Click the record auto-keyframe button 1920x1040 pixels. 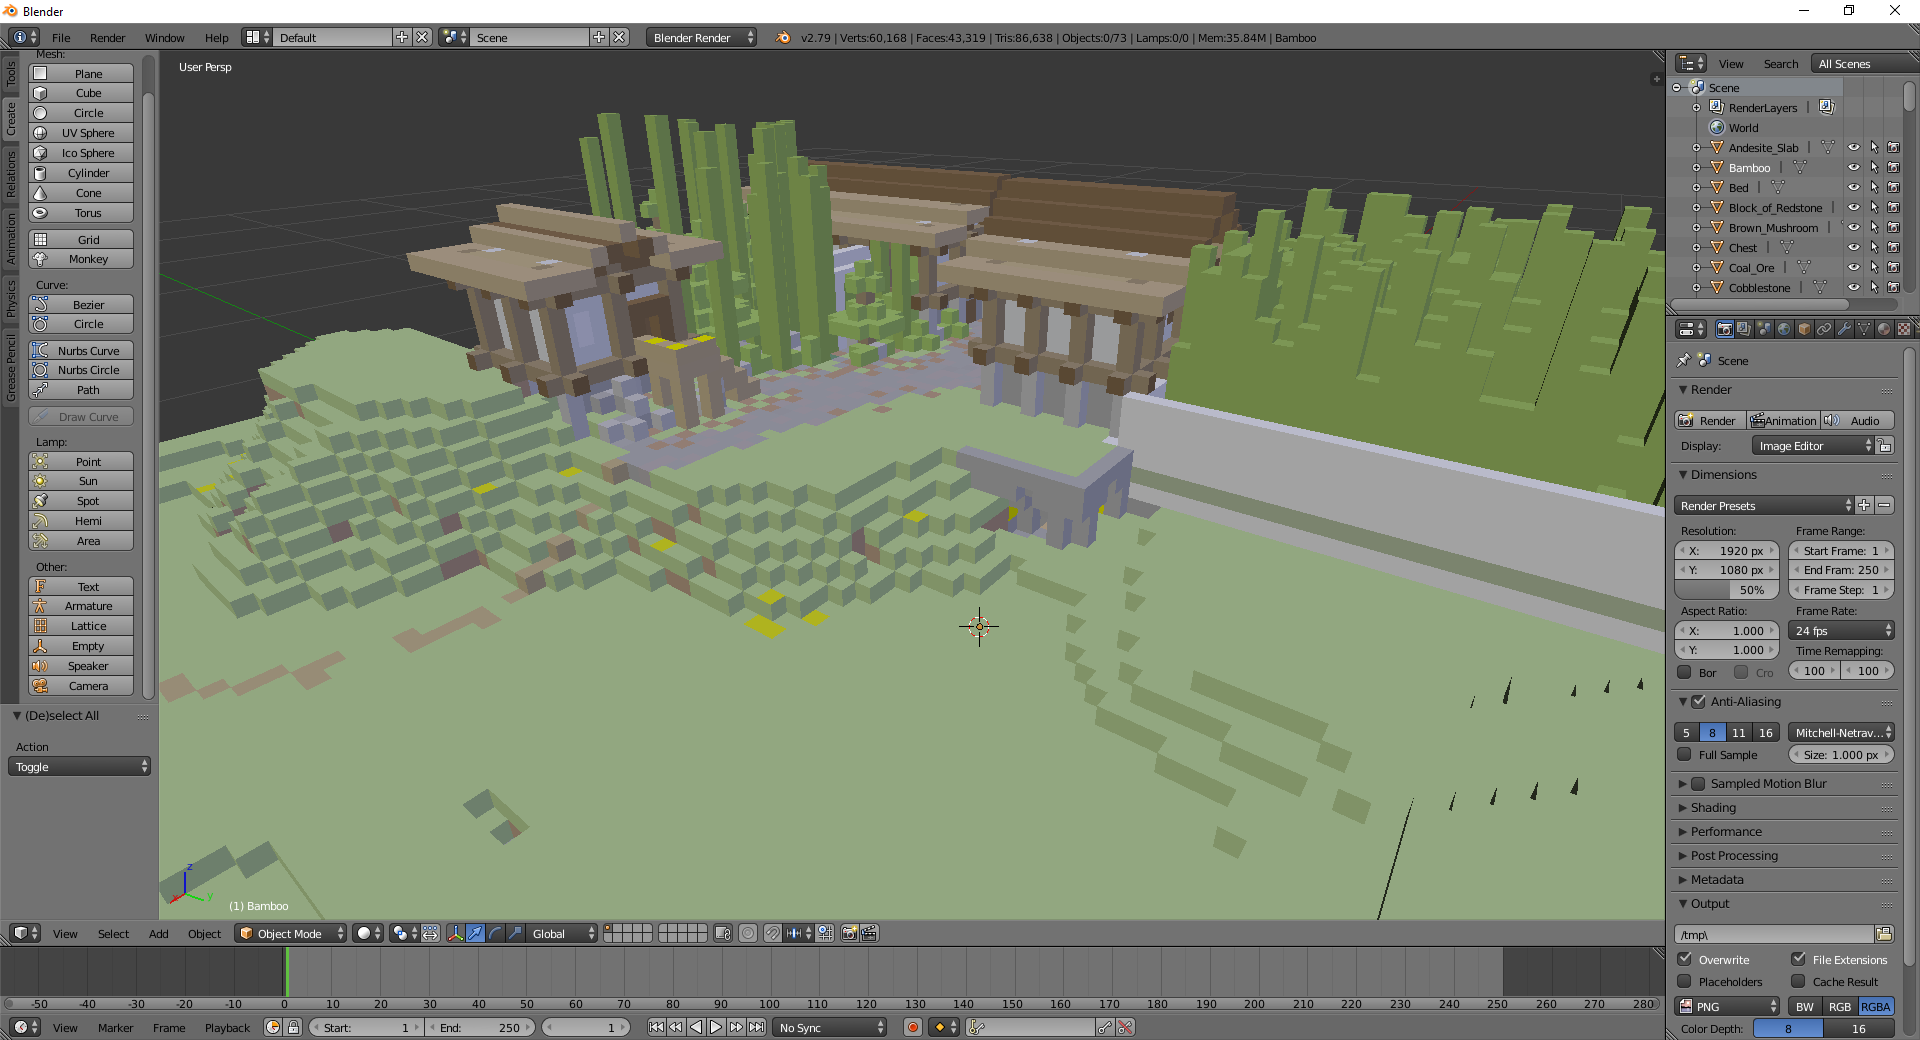click(912, 1027)
